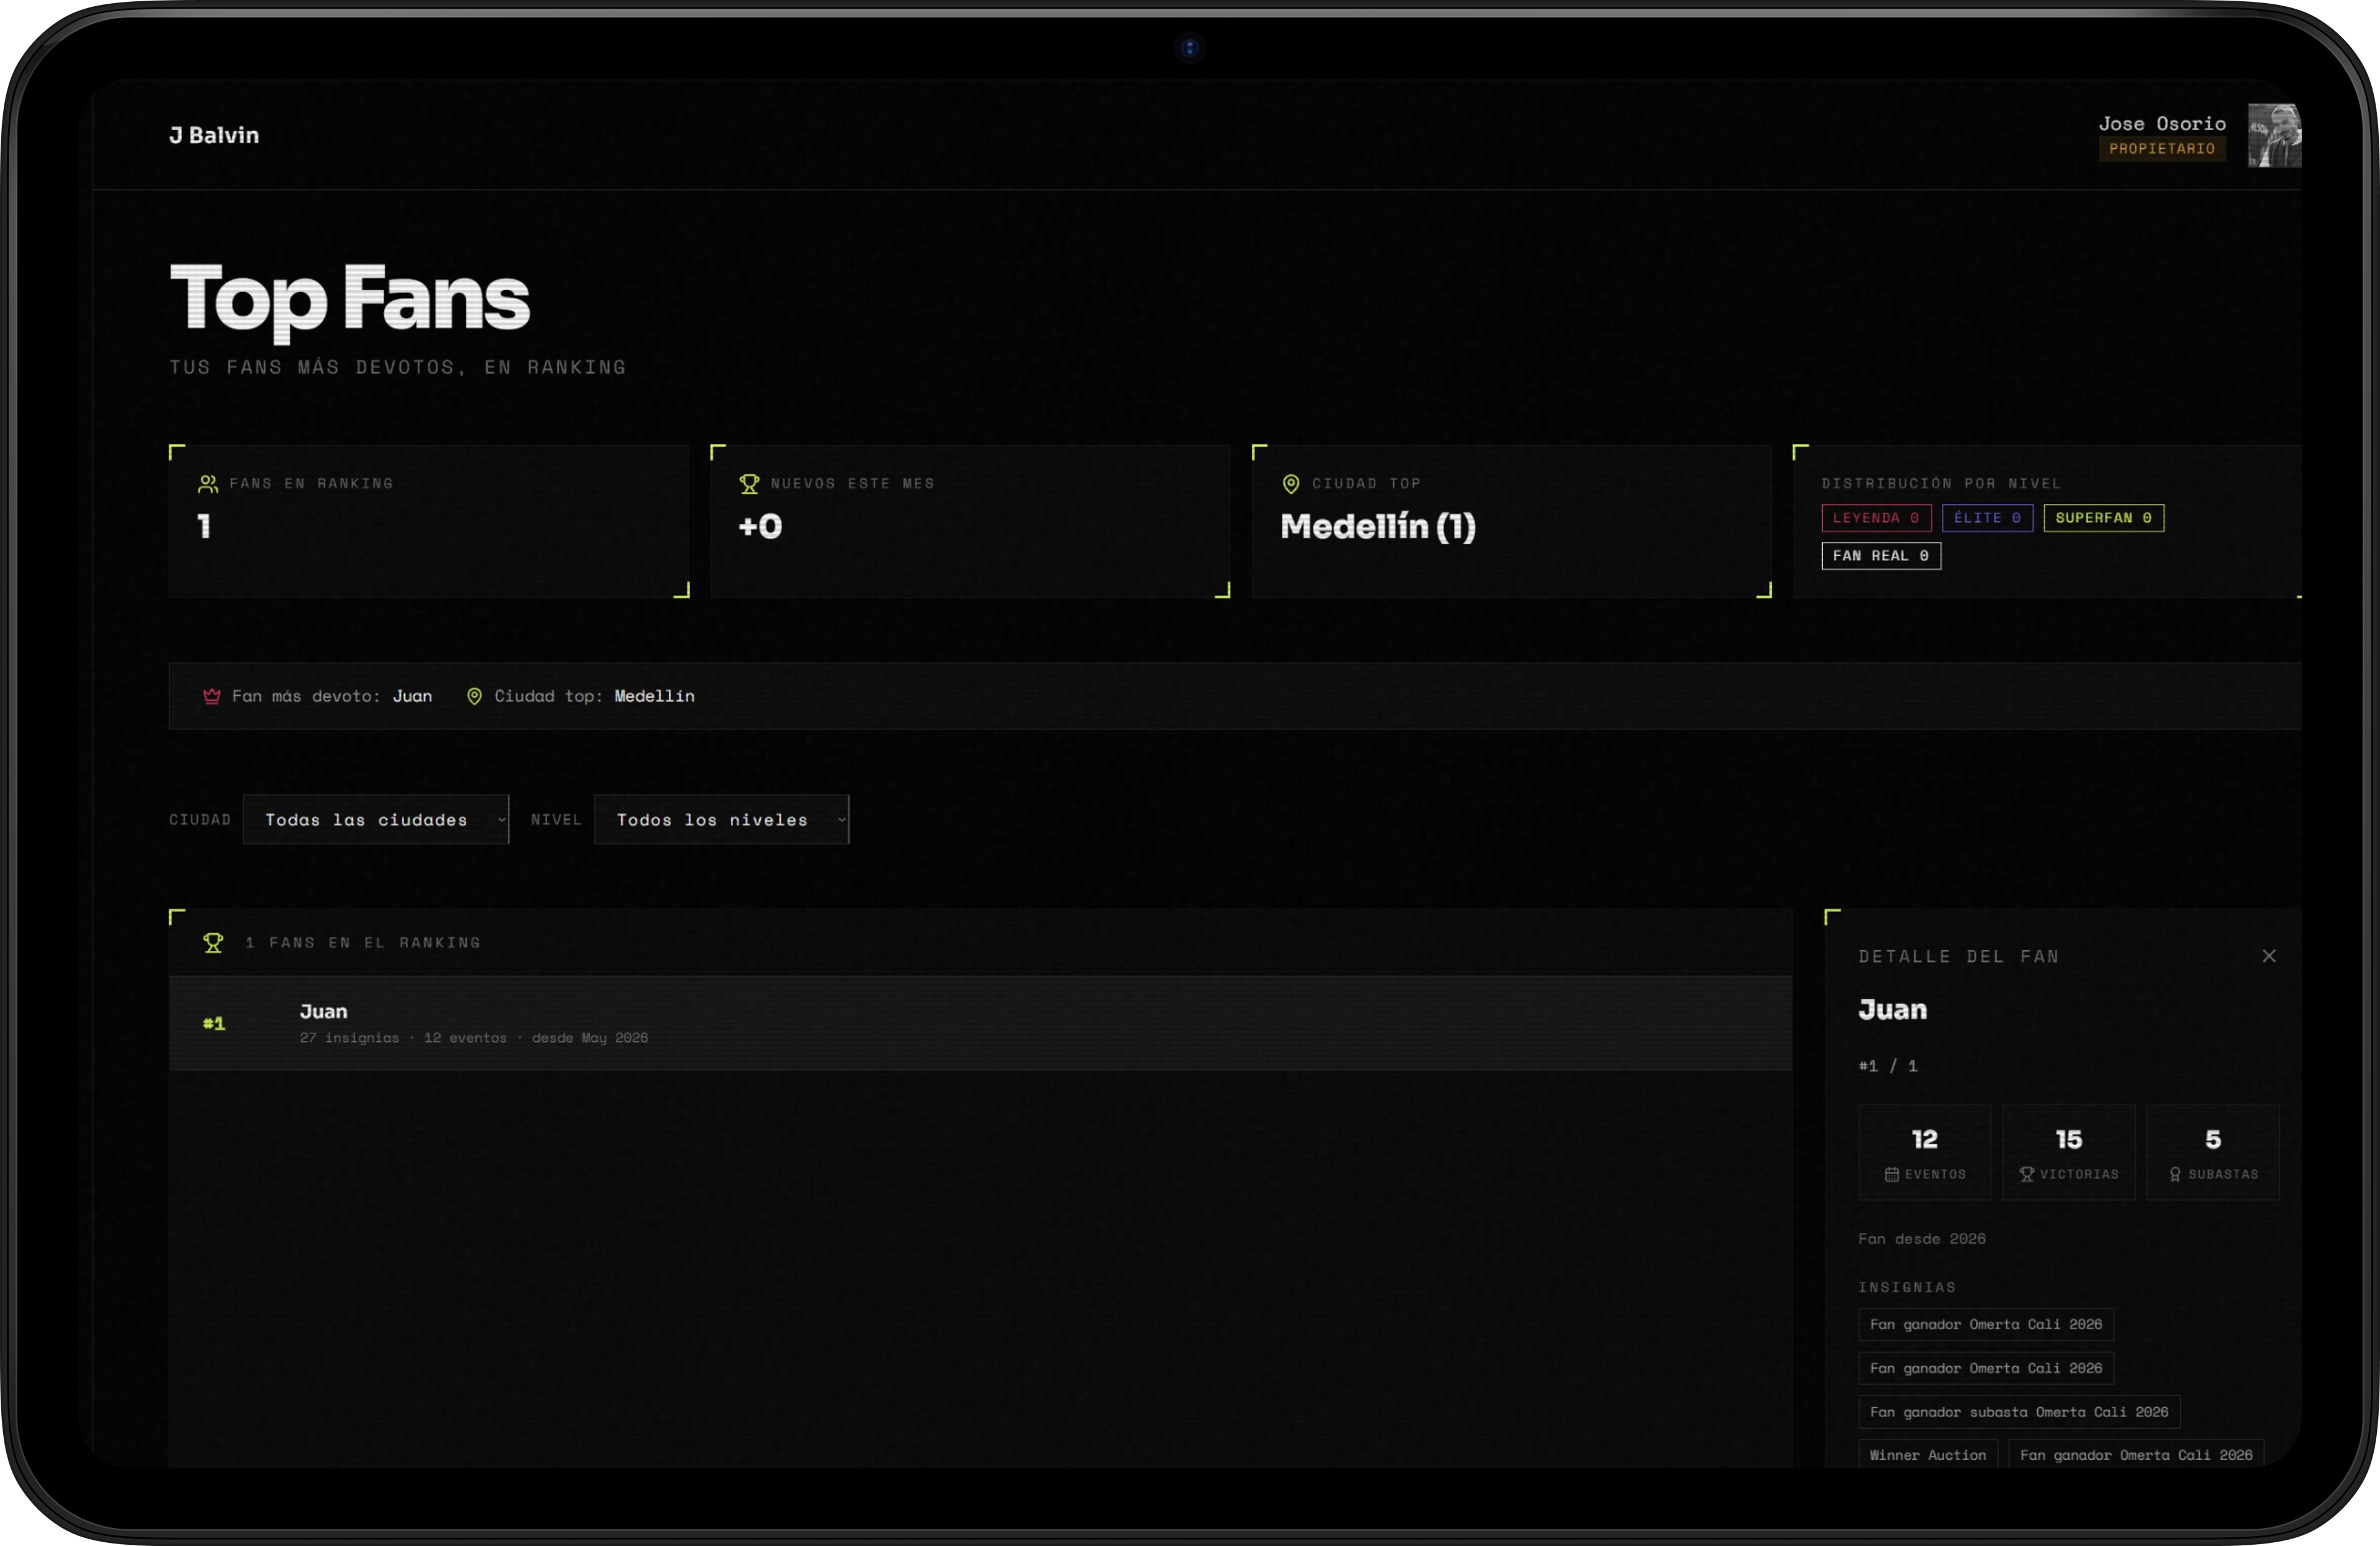Click the Winner Auction badge
Image resolution: width=2380 pixels, height=1546 pixels.
[1928, 1455]
